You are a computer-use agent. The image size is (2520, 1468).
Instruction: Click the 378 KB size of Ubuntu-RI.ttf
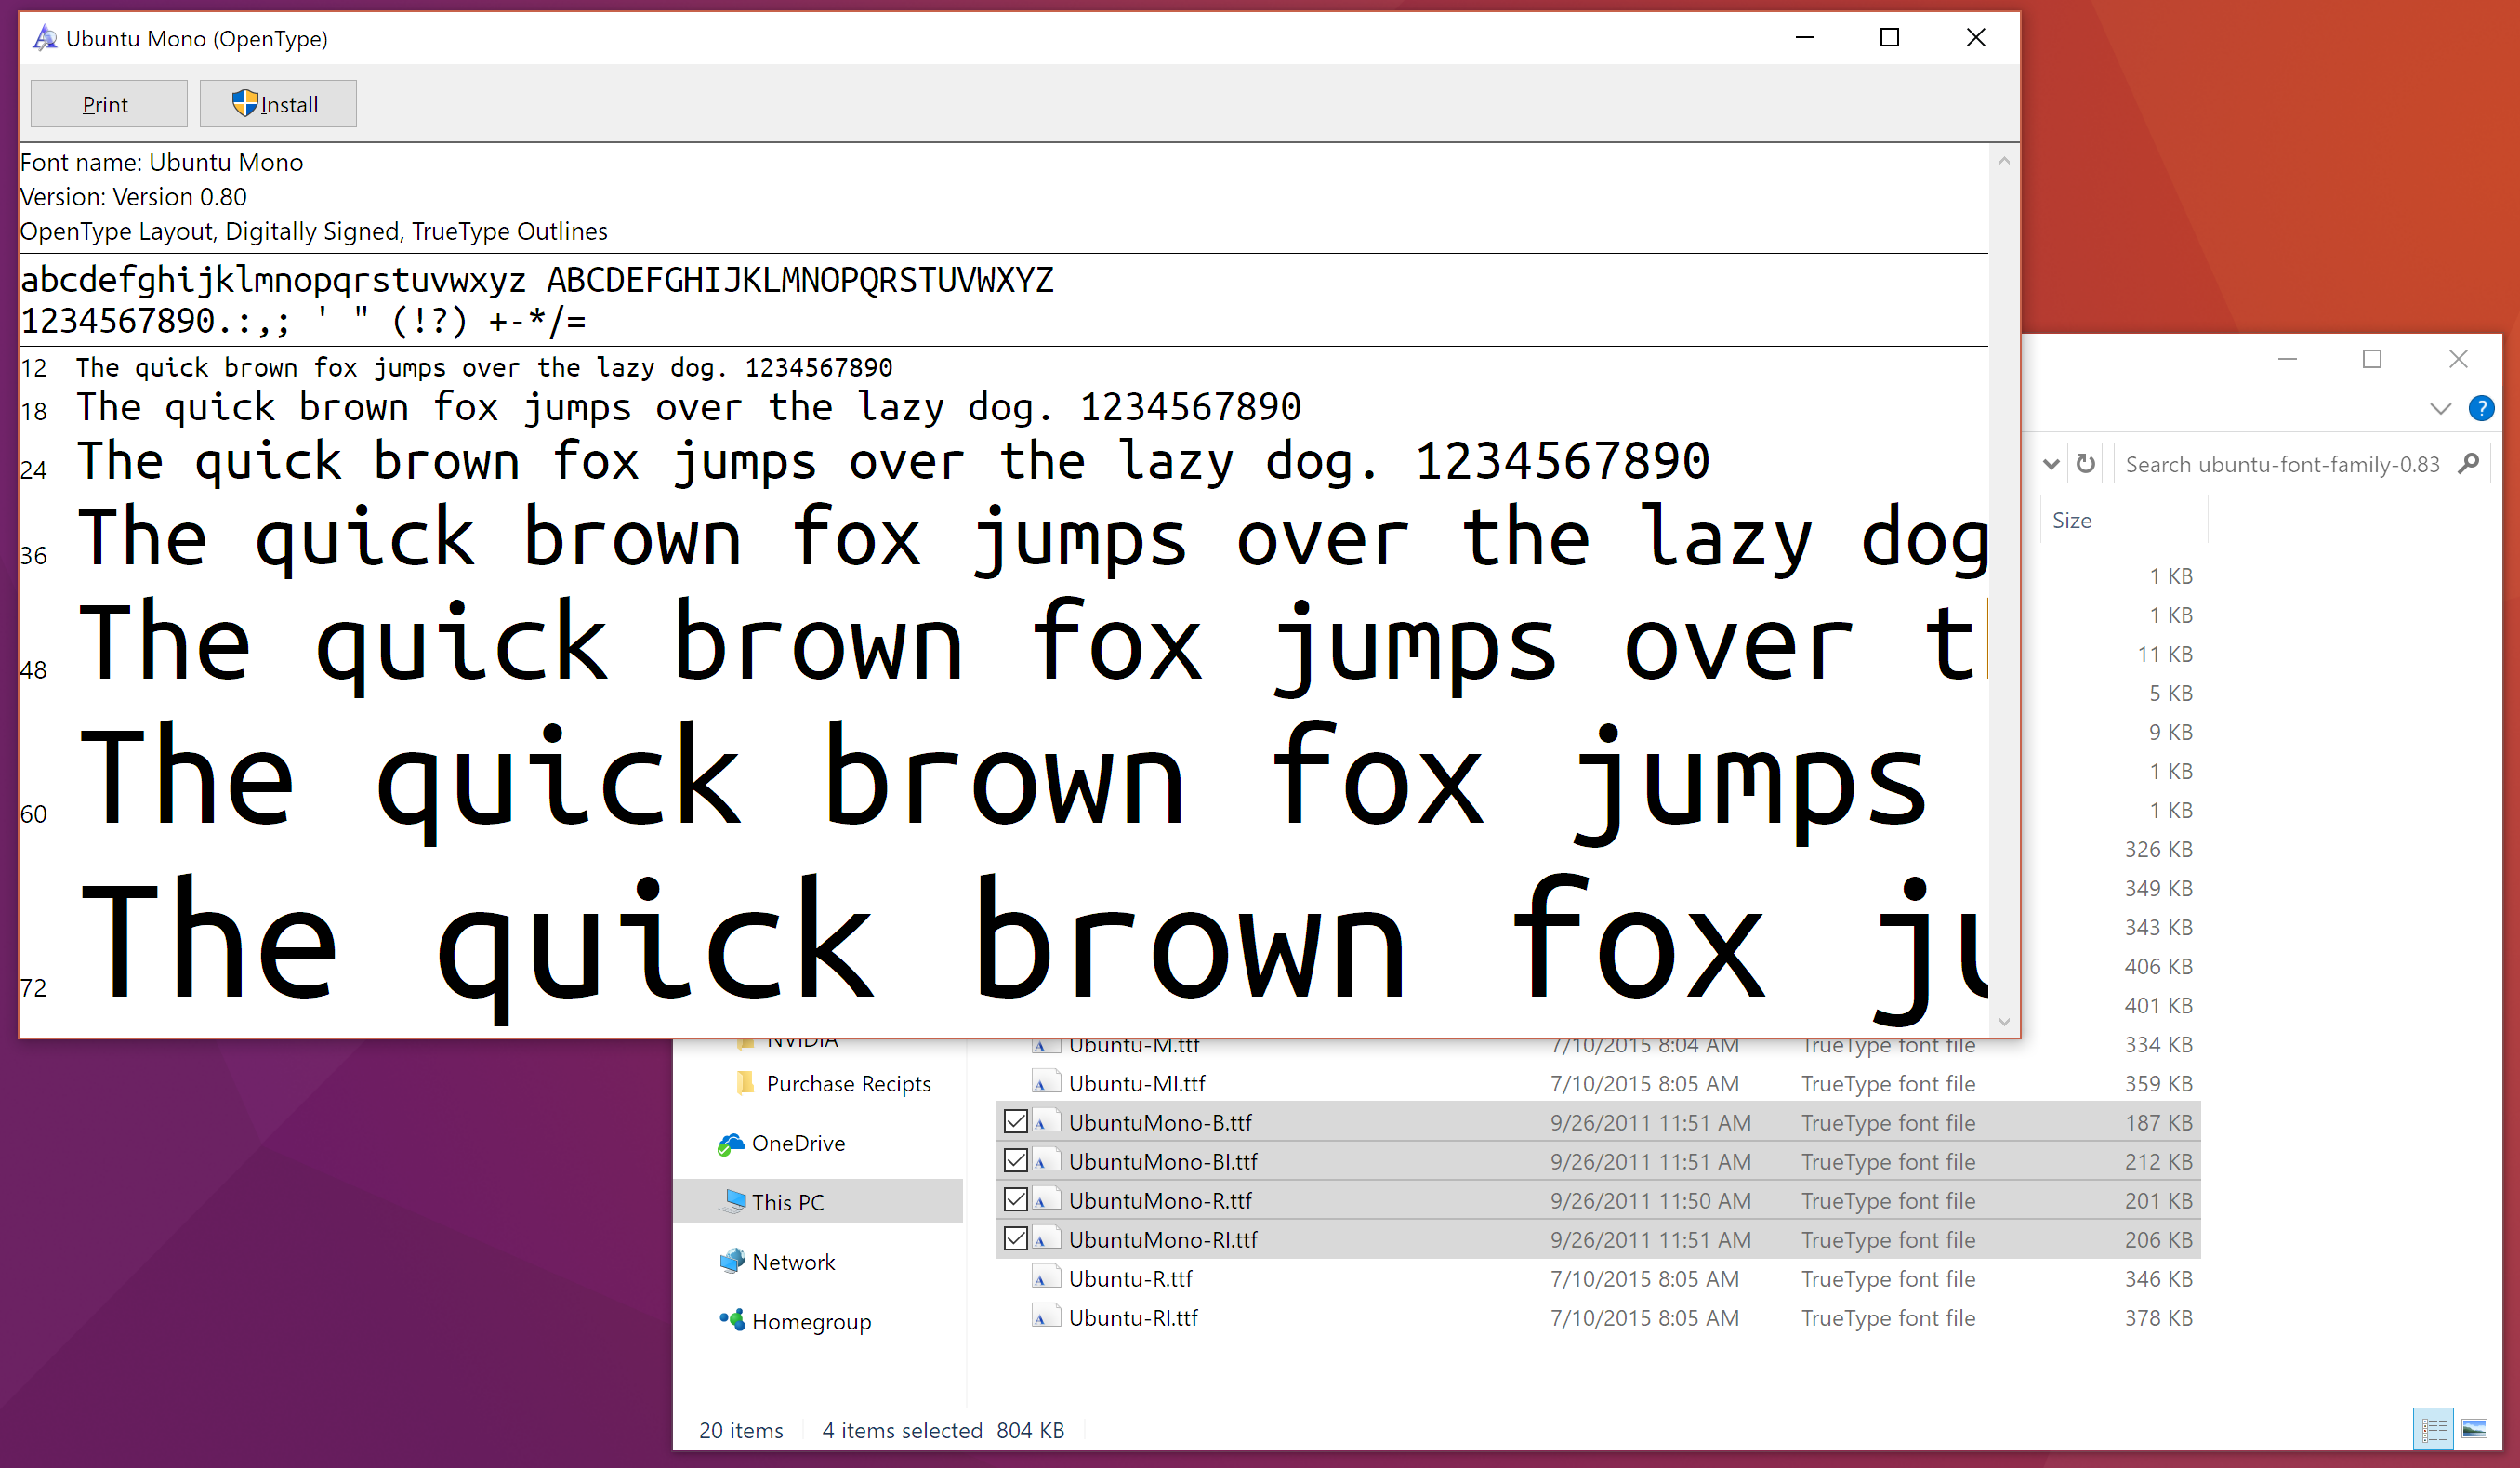point(2158,1317)
